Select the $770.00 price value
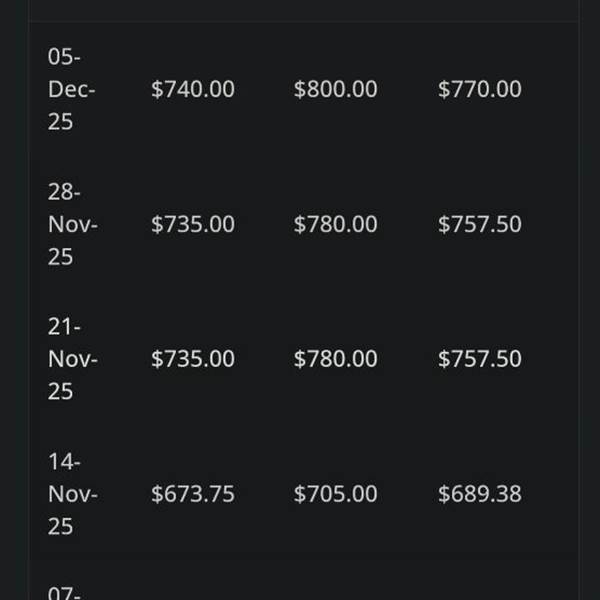This screenshot has height=600, width=600. (x=479, y=89)
